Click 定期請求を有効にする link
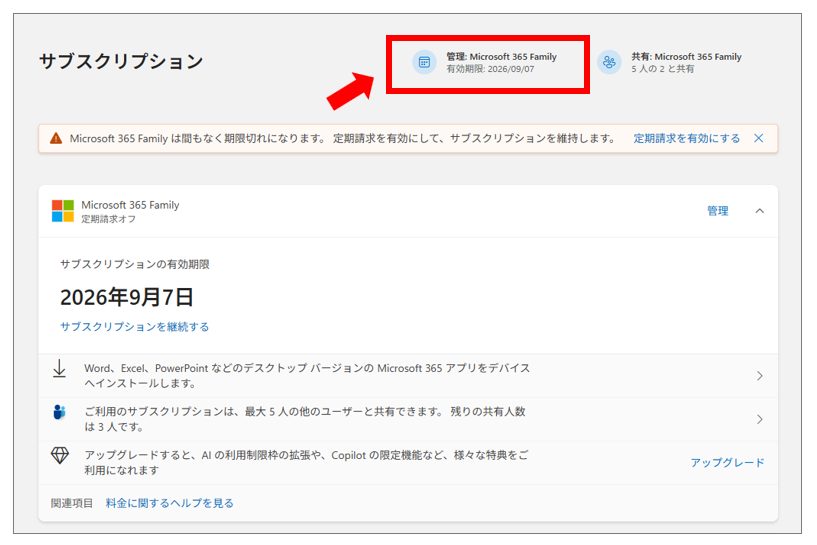The image size is (817, 545). pyautogui.click(x=687, y=139)
